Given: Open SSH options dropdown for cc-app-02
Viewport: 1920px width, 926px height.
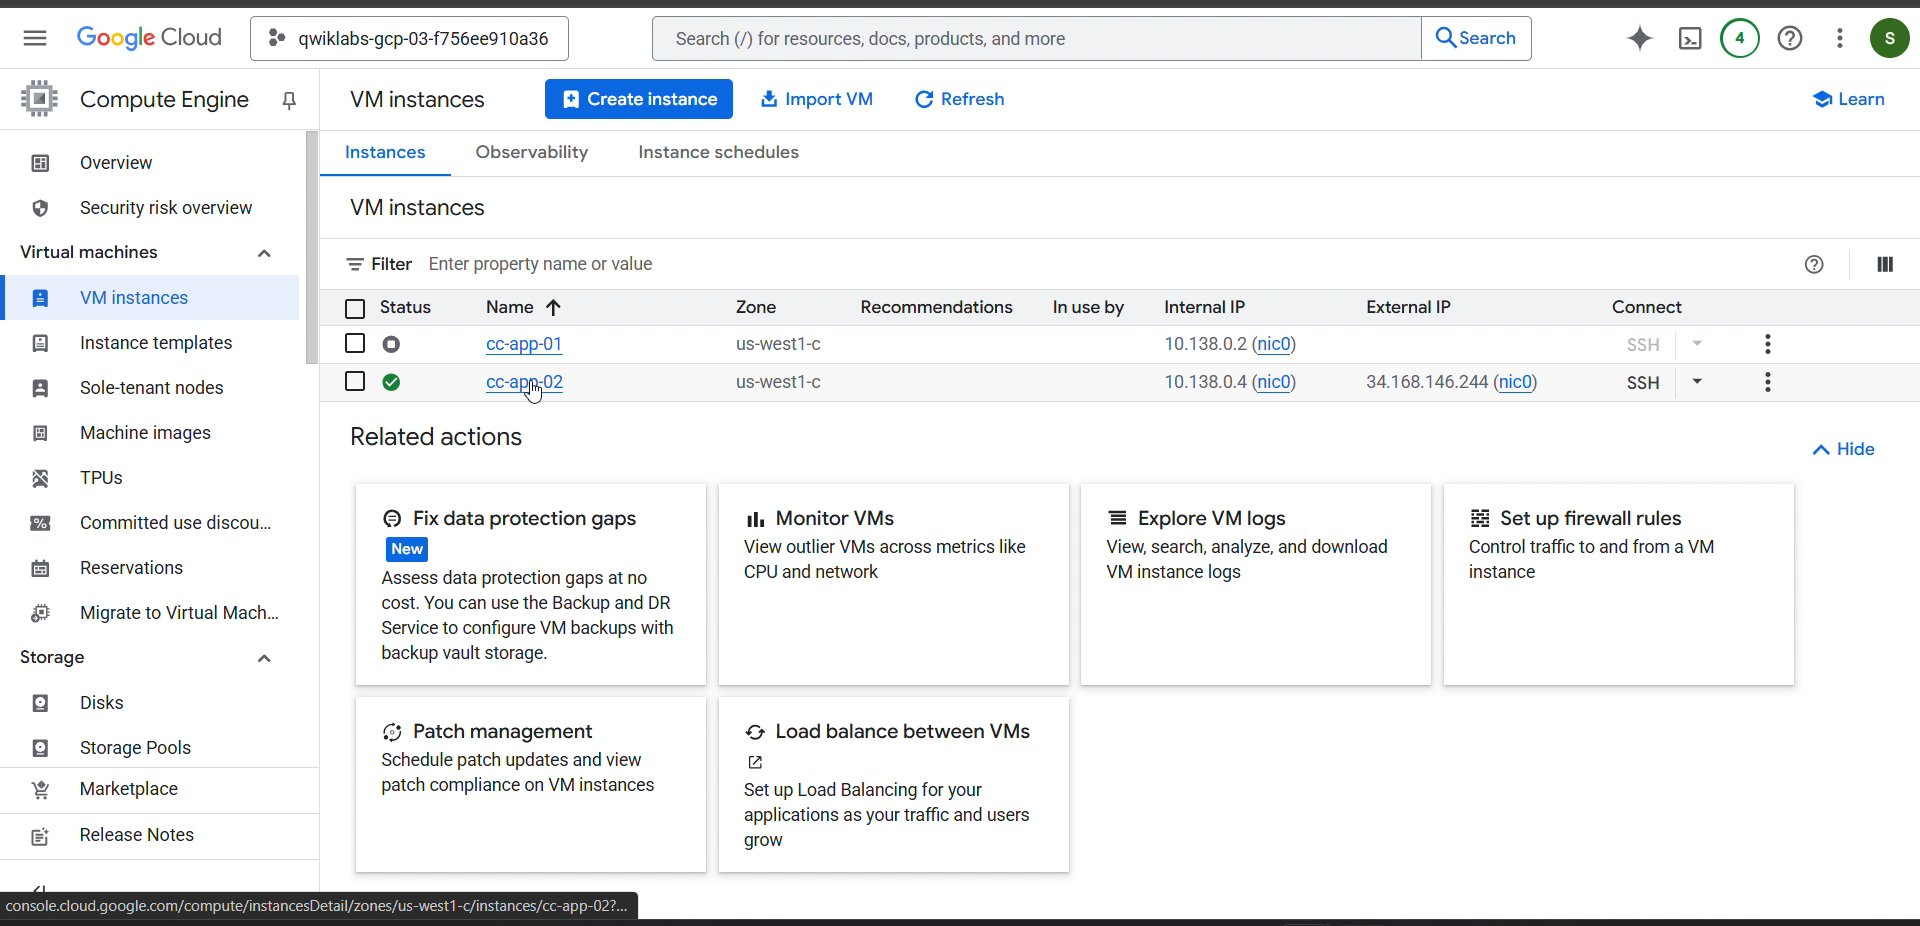Looking at the screenshot, I should point(1697,382).
